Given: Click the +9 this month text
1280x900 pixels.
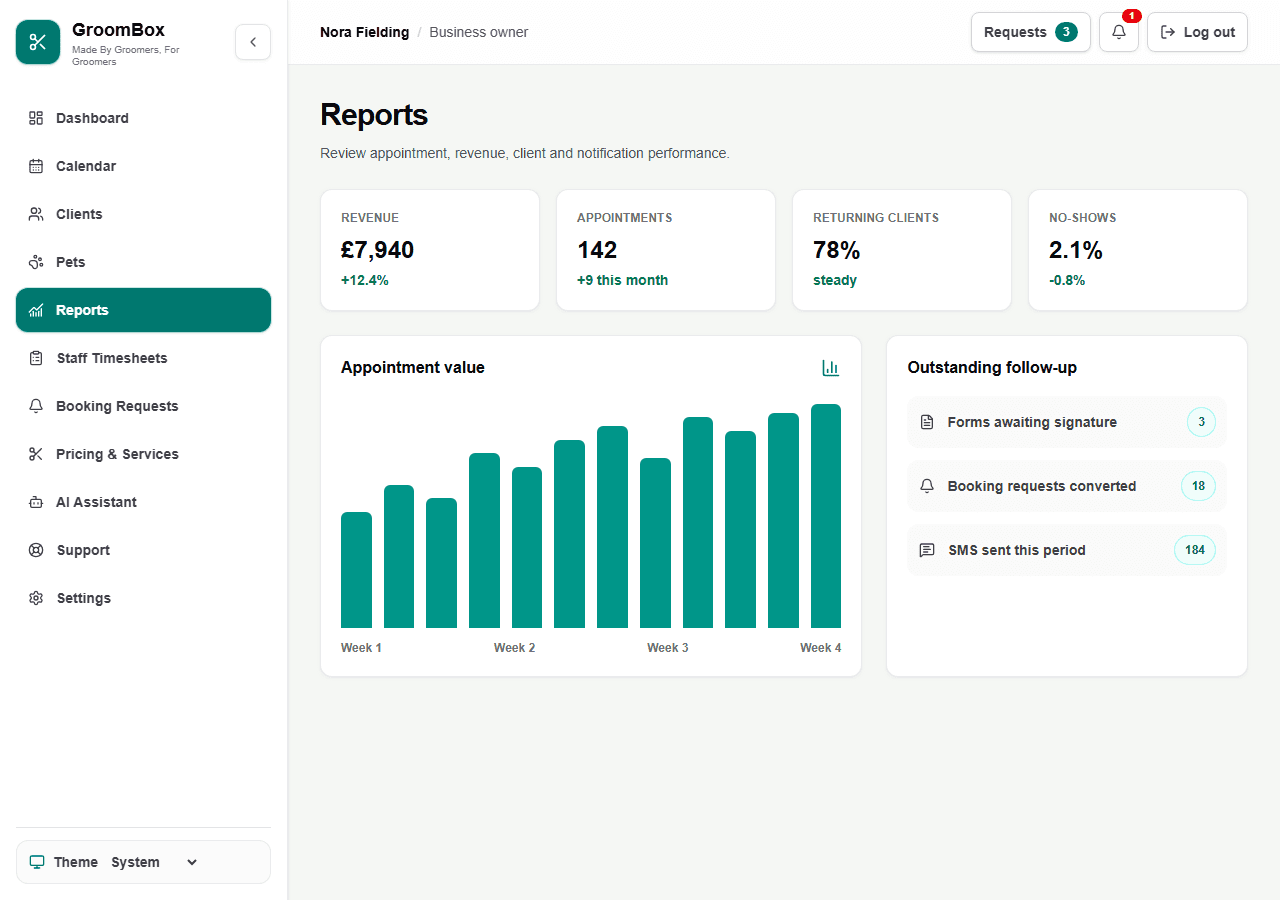Looking at the screenshot, I should [622, 280].
